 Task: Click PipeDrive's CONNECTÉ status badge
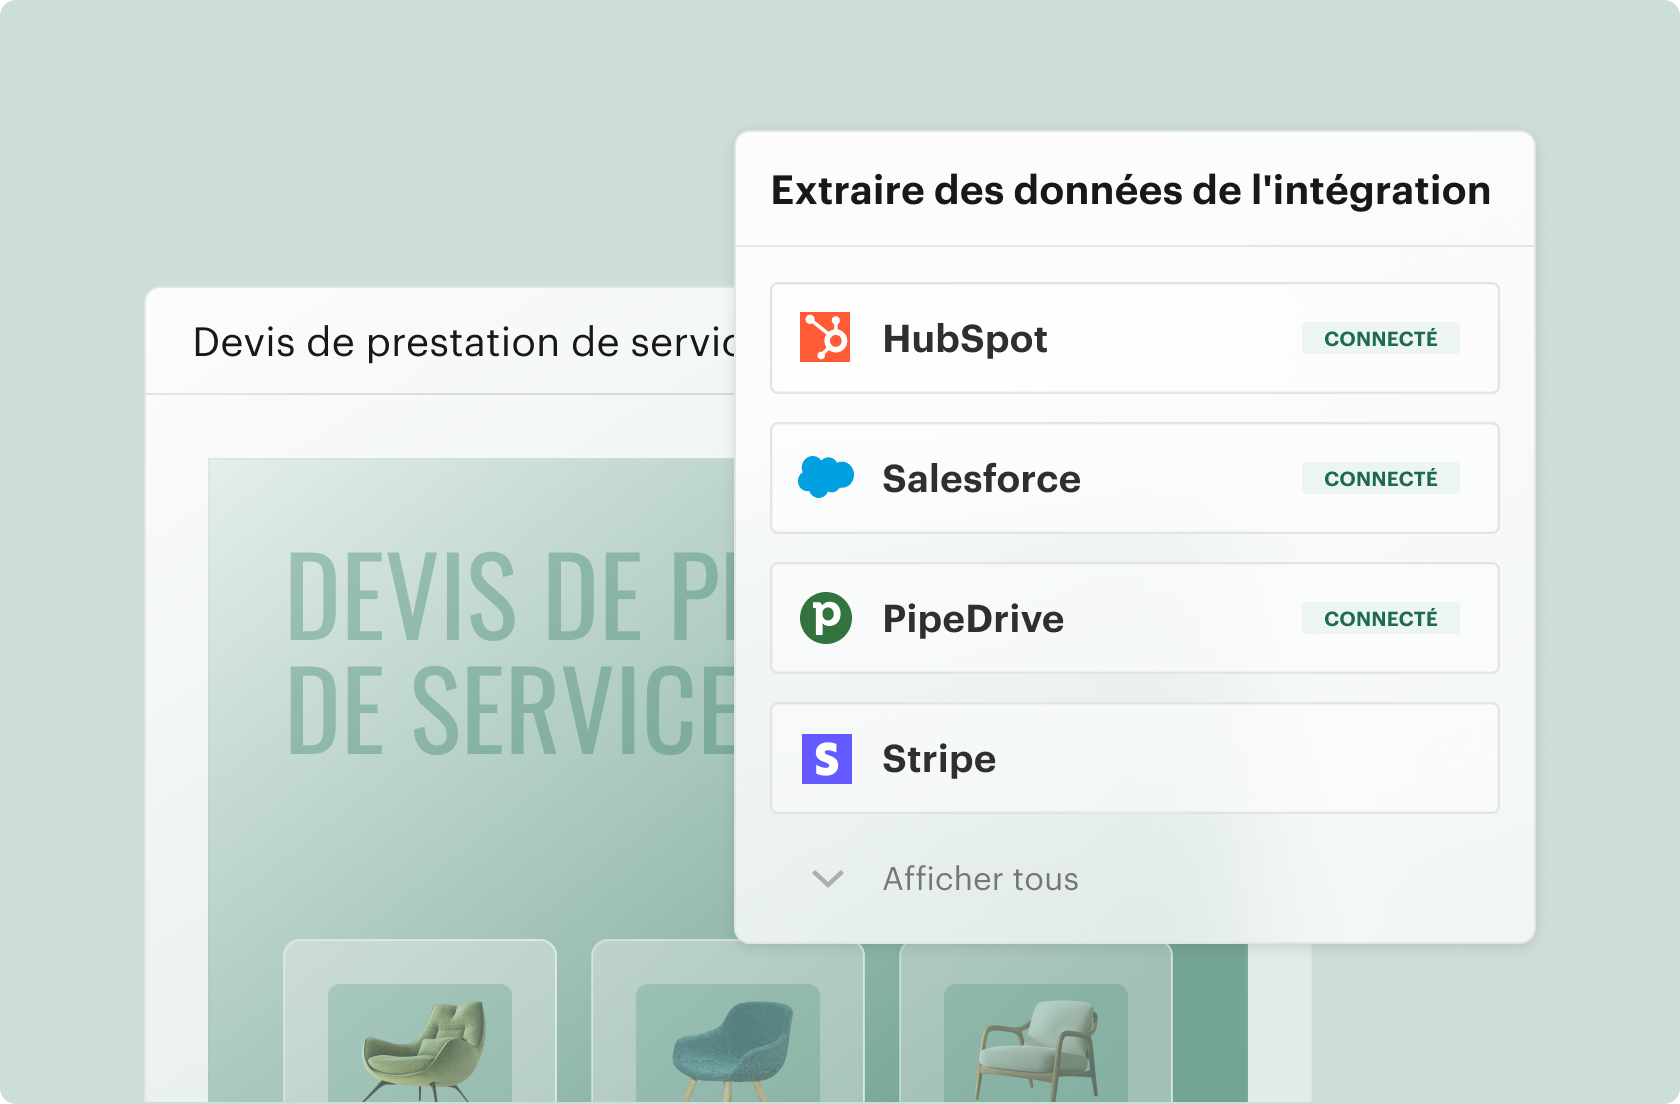click(x=1380, y=618)
